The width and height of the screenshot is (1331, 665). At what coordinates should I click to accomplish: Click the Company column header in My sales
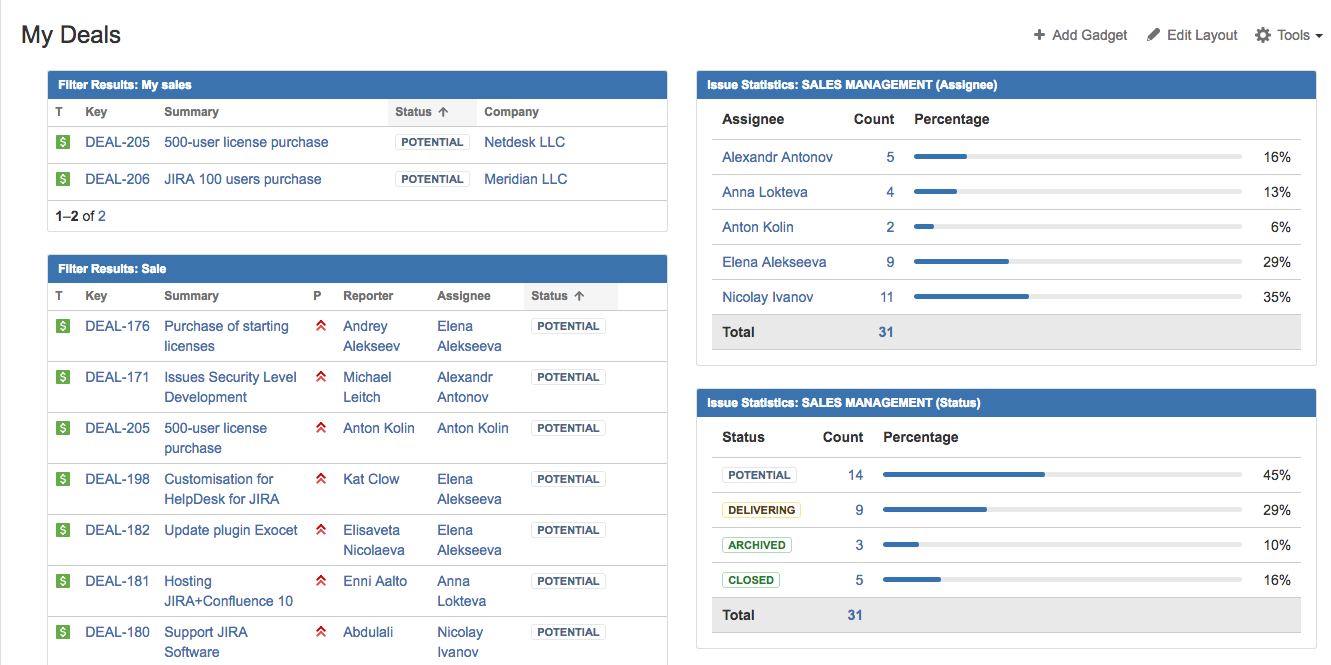511,112
